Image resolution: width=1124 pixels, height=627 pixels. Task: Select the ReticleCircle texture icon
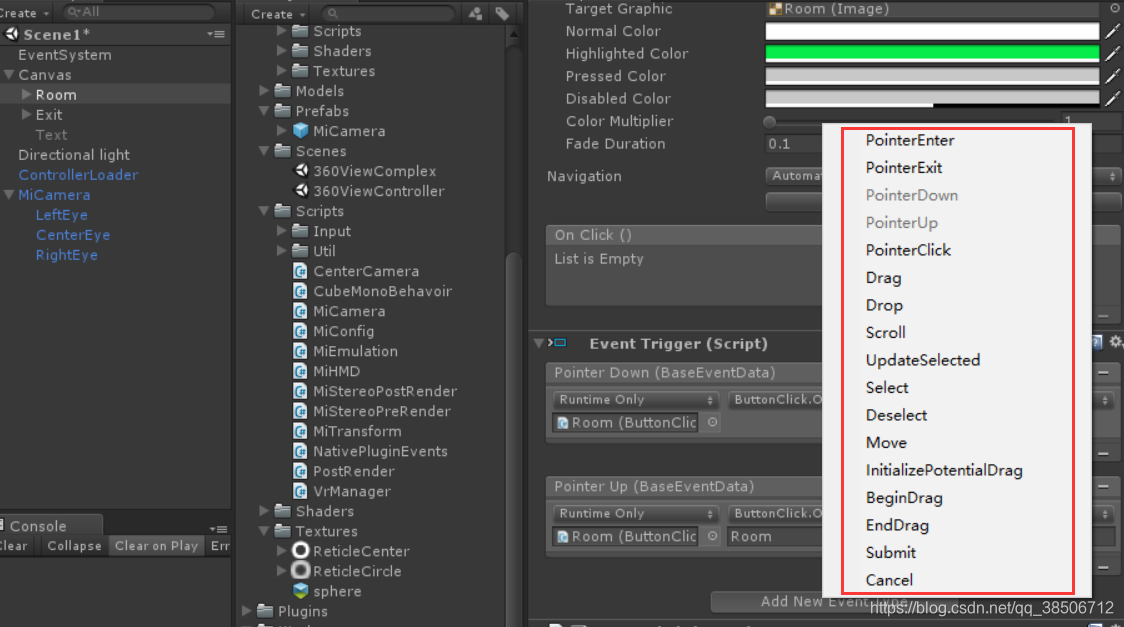click(x=301, y=571)
